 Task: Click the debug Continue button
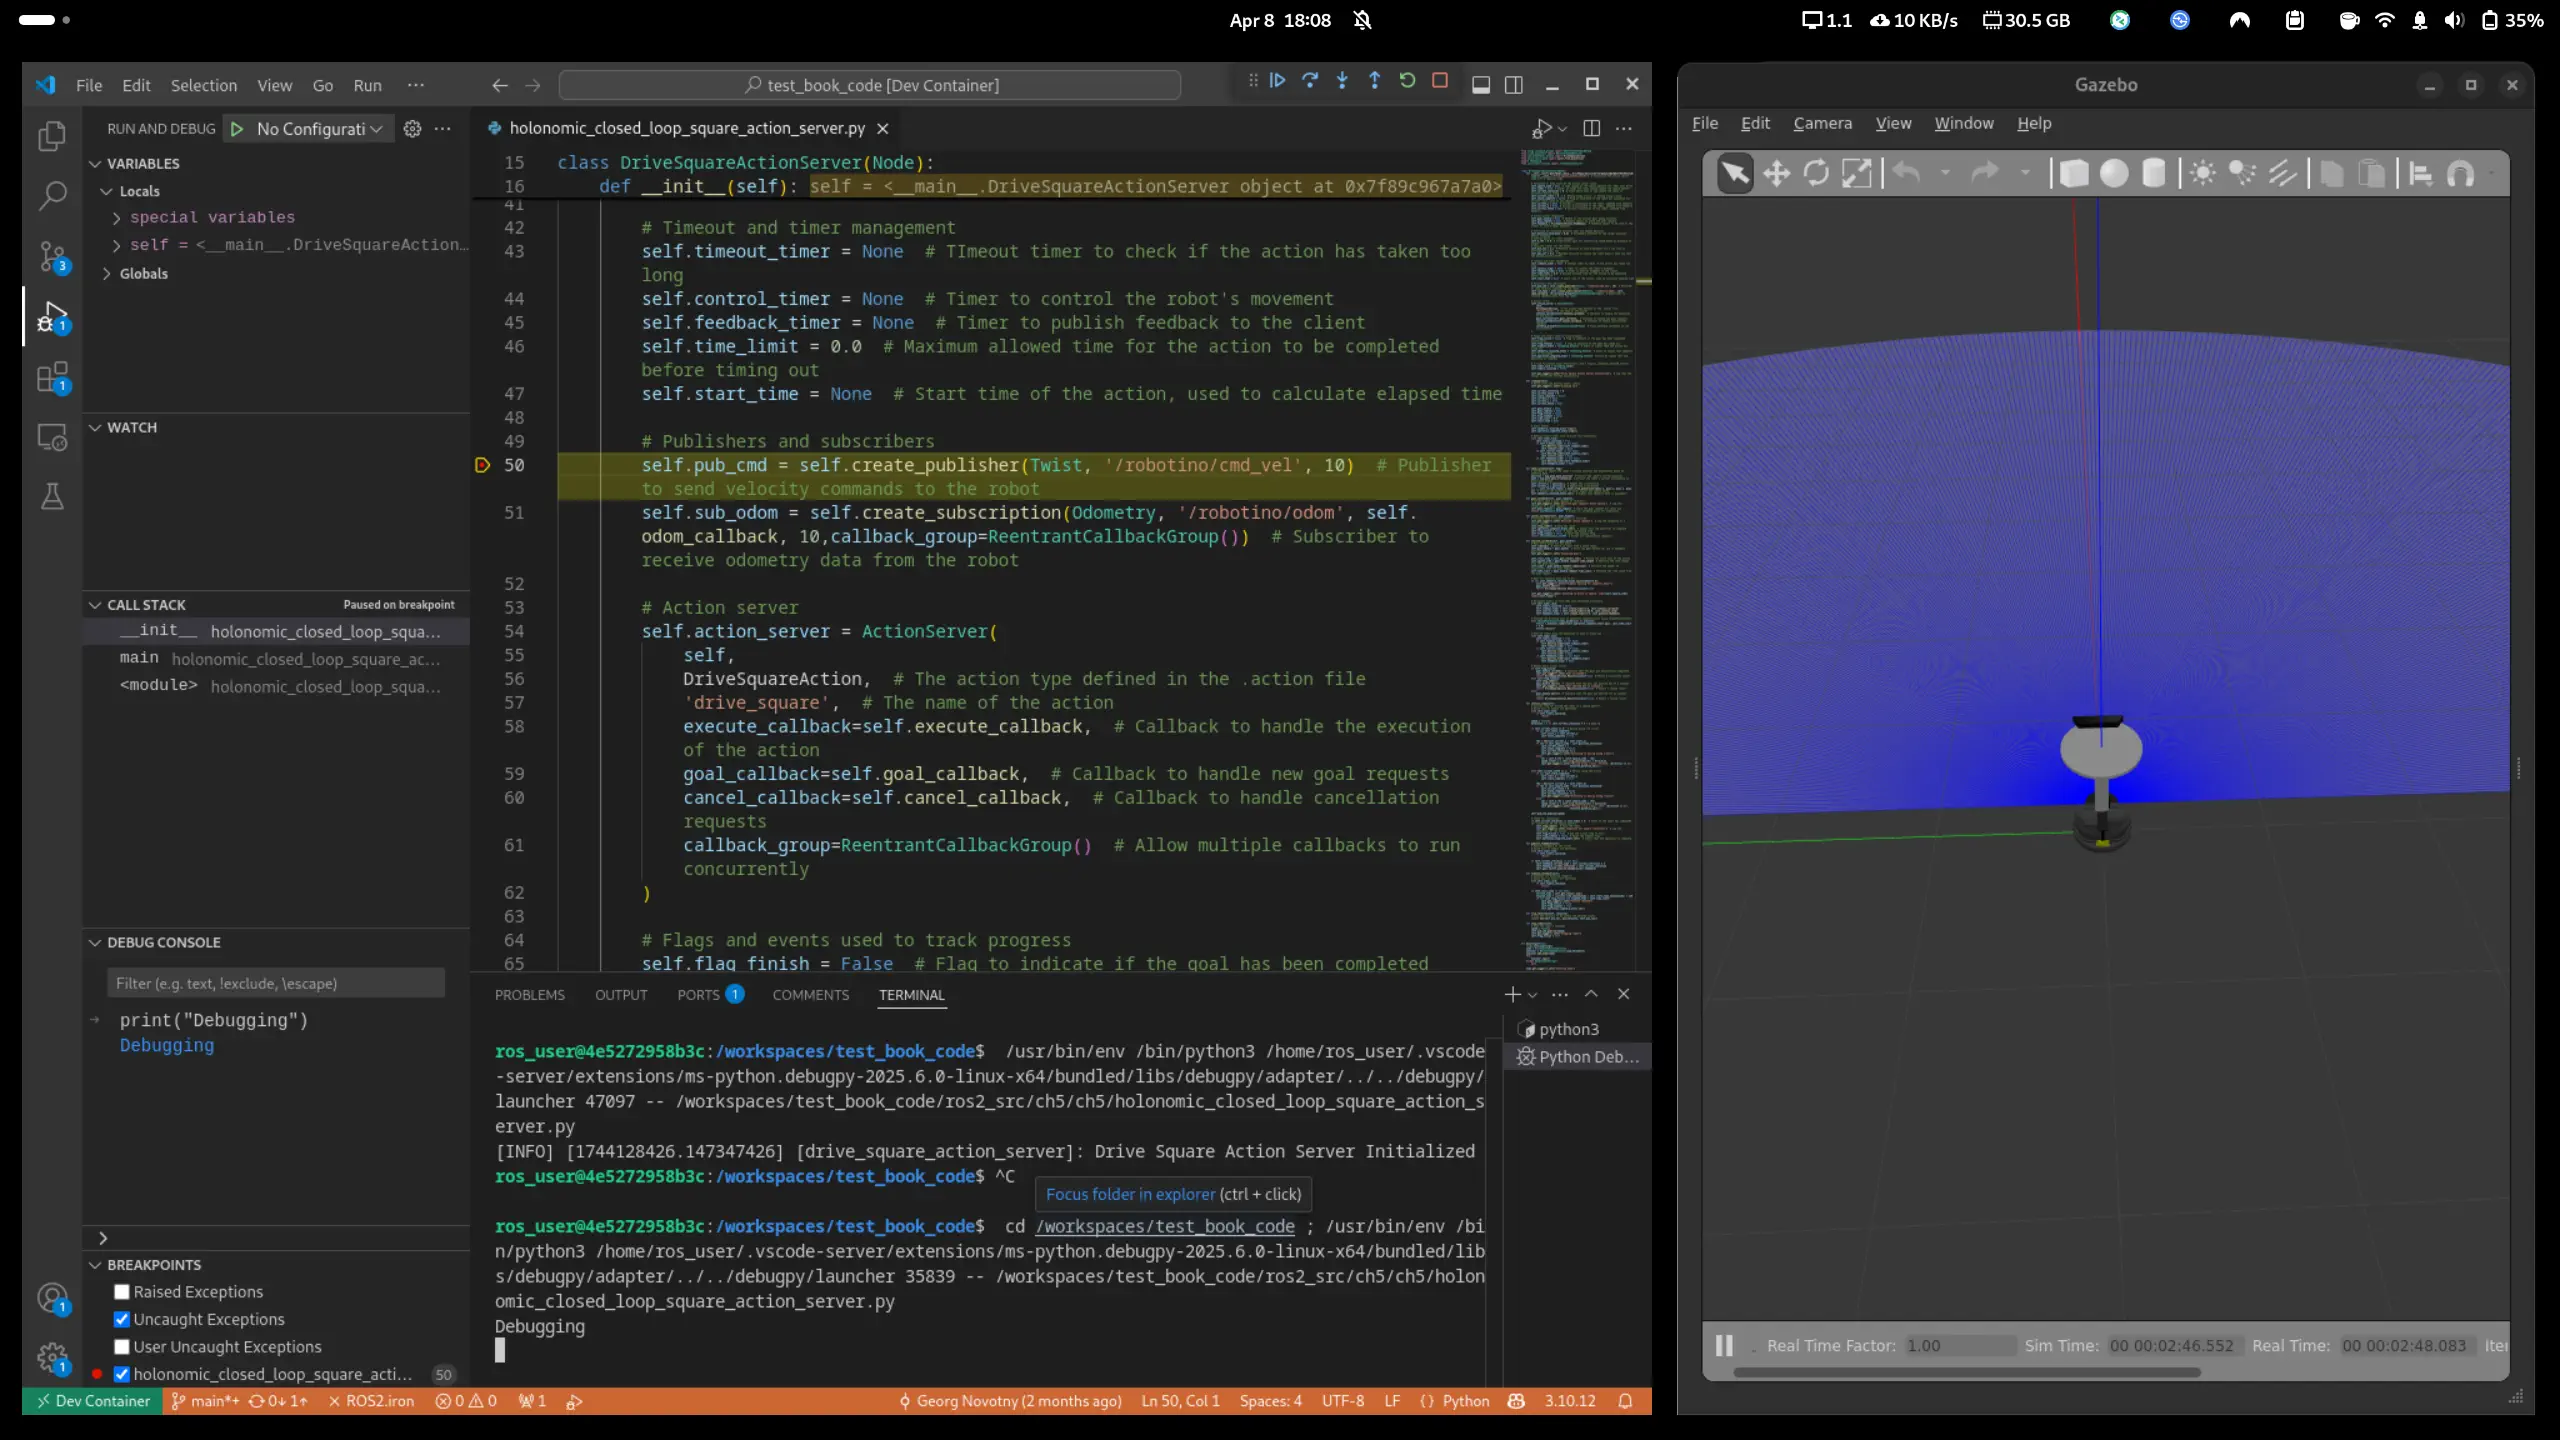[1277, 82]
